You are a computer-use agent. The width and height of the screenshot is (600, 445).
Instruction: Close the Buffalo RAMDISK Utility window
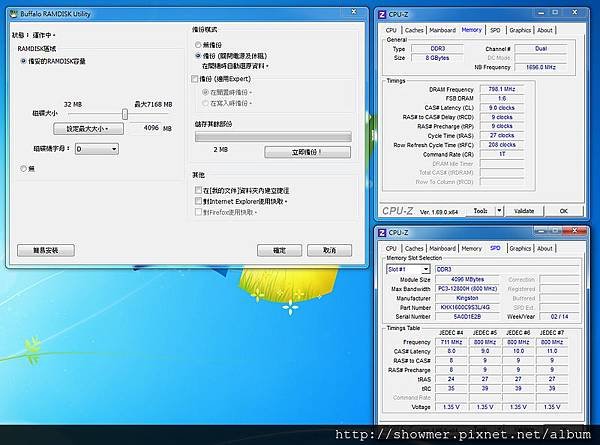354,12
